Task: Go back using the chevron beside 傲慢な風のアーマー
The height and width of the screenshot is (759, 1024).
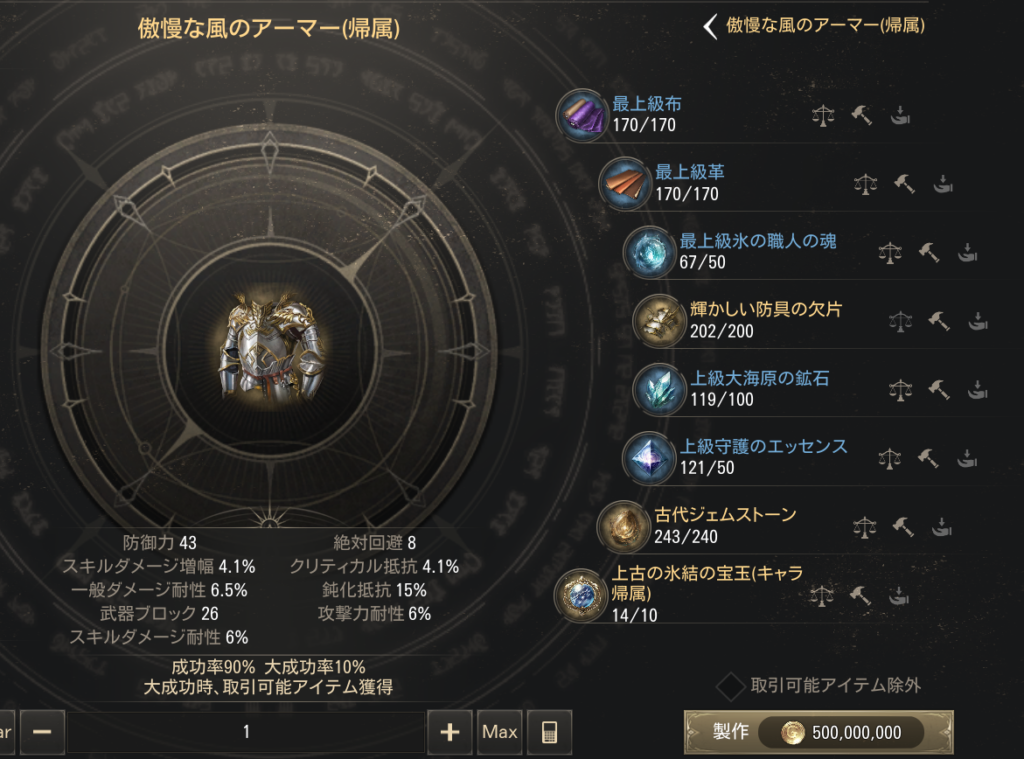Action: tap(711, 27)
